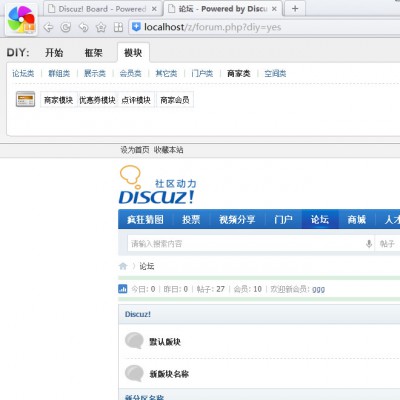Click the 门户 navigation item
Viewport: 400px width, 400px height.
click(x=283, y=219)
